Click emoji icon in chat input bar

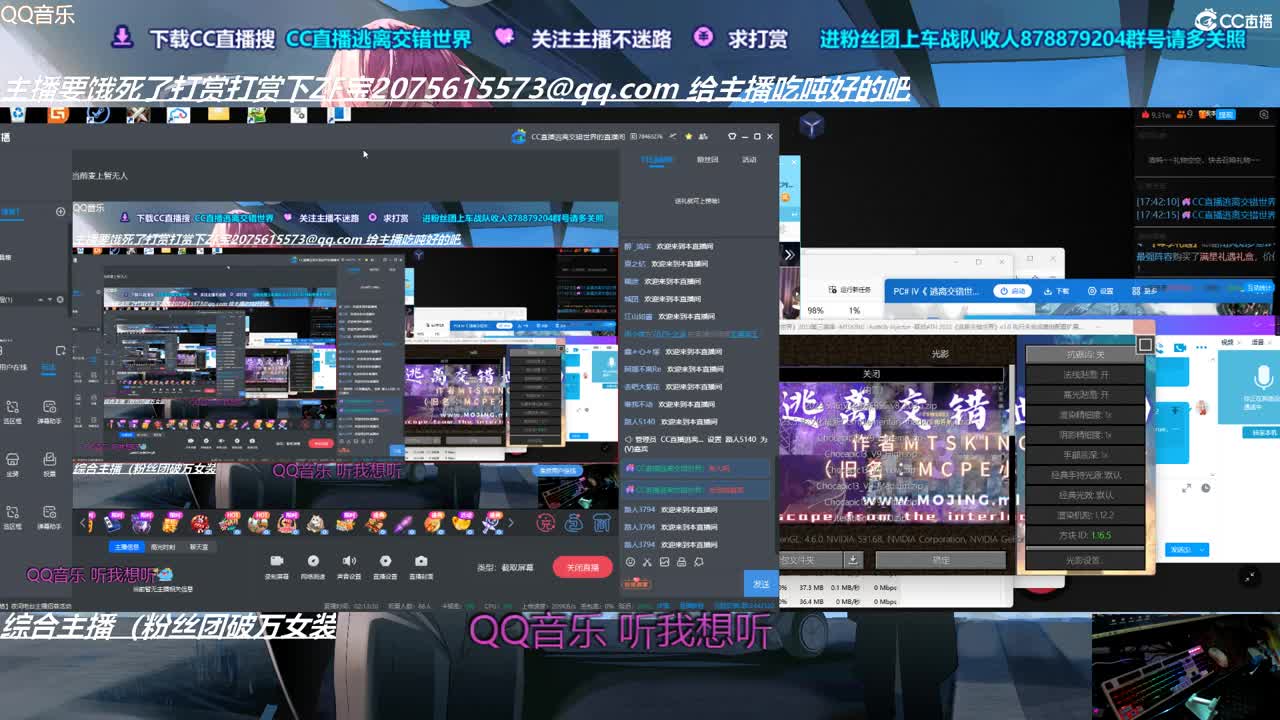tap(630, 562)
